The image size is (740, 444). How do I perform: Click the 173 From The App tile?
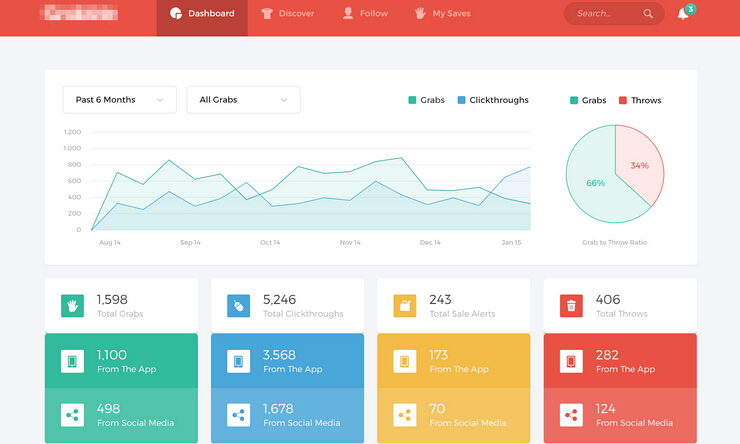[x=454, y=361]
